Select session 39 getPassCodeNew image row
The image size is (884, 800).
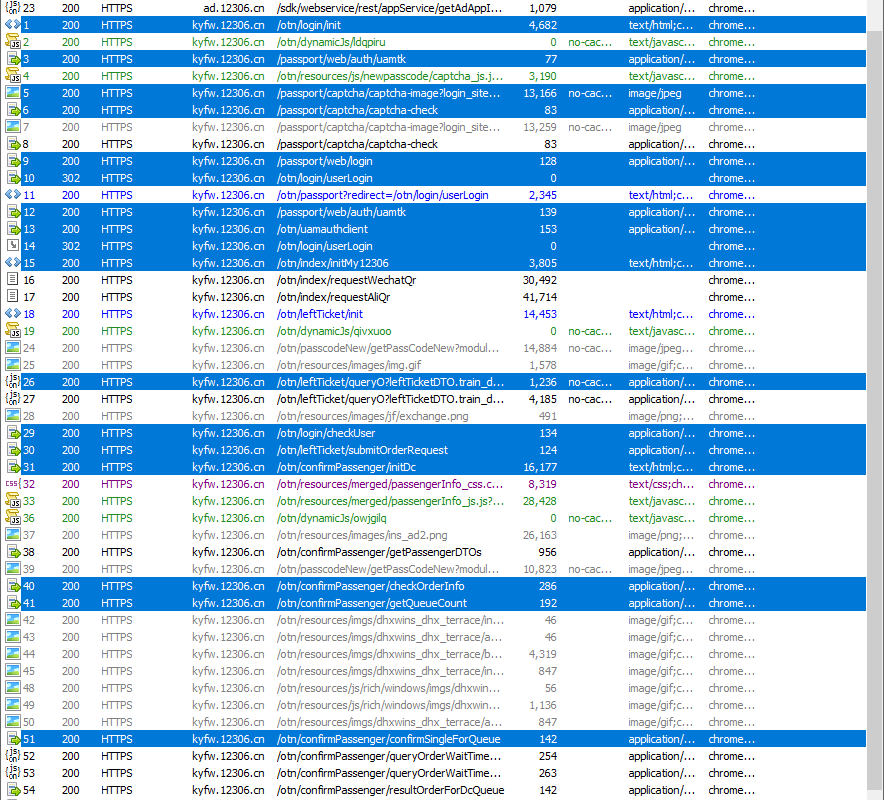tap(433, 569)
